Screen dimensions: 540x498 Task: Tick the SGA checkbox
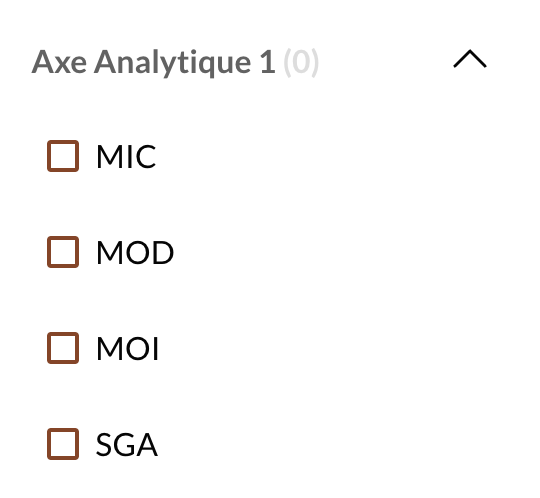pos(63,444)
